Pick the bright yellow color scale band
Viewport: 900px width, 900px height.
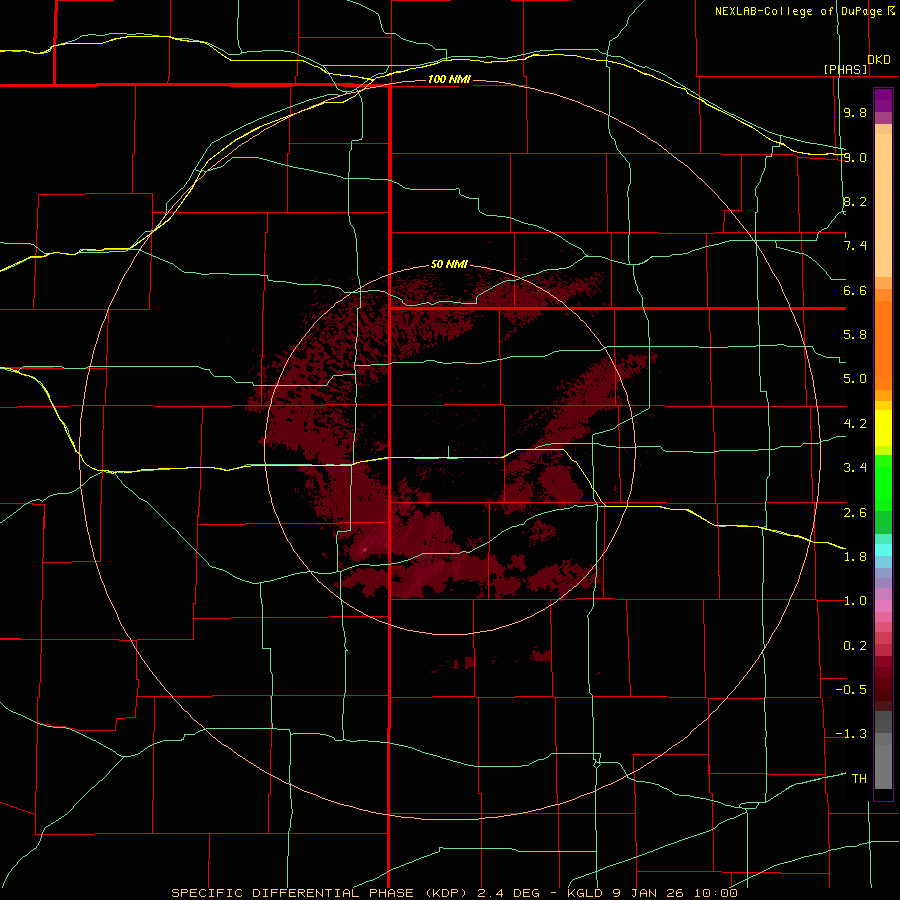883,428
